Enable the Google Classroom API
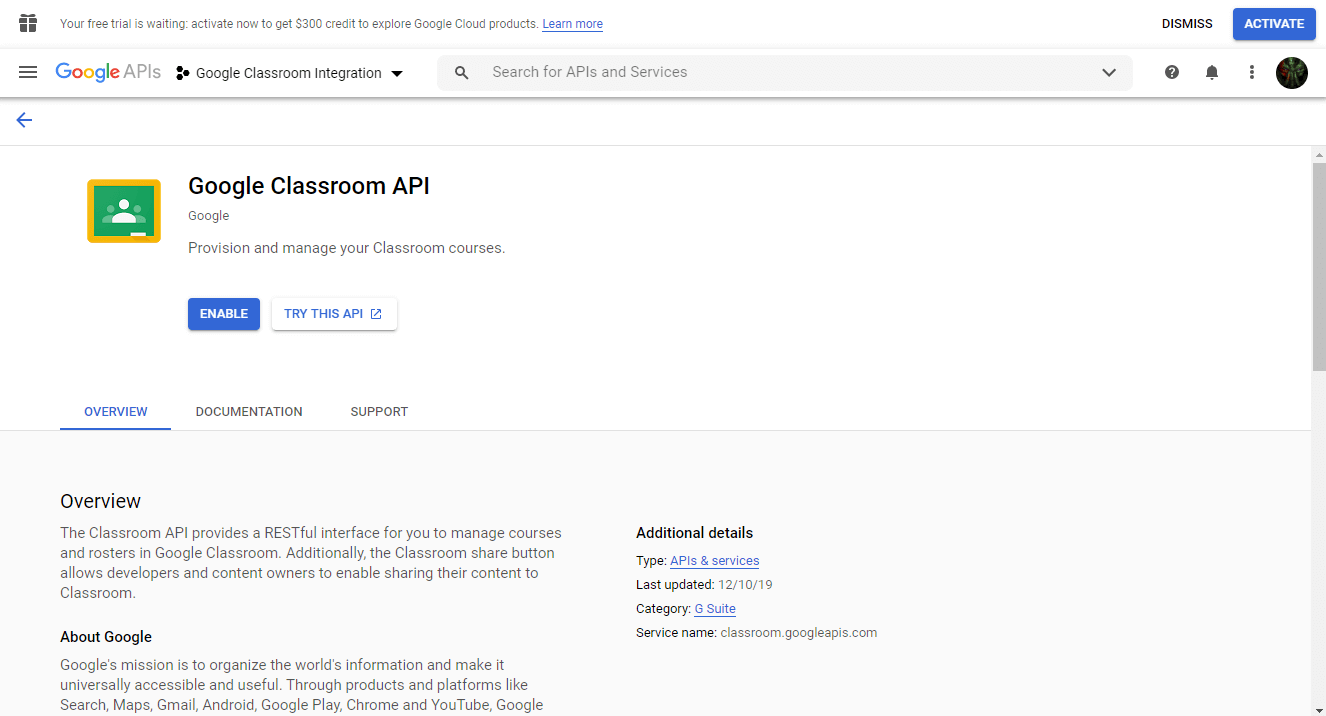1326x716 pixels. point(224,314)
